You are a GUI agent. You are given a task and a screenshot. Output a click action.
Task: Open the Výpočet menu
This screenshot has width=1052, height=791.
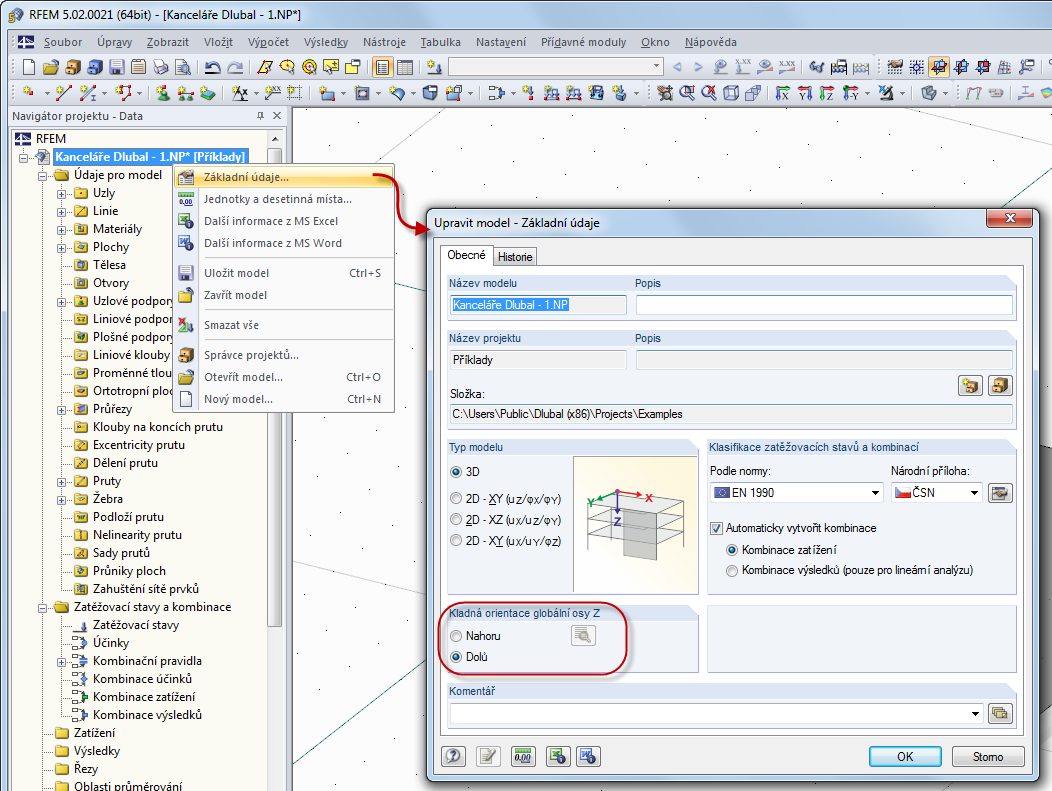[x=268, y=42]
